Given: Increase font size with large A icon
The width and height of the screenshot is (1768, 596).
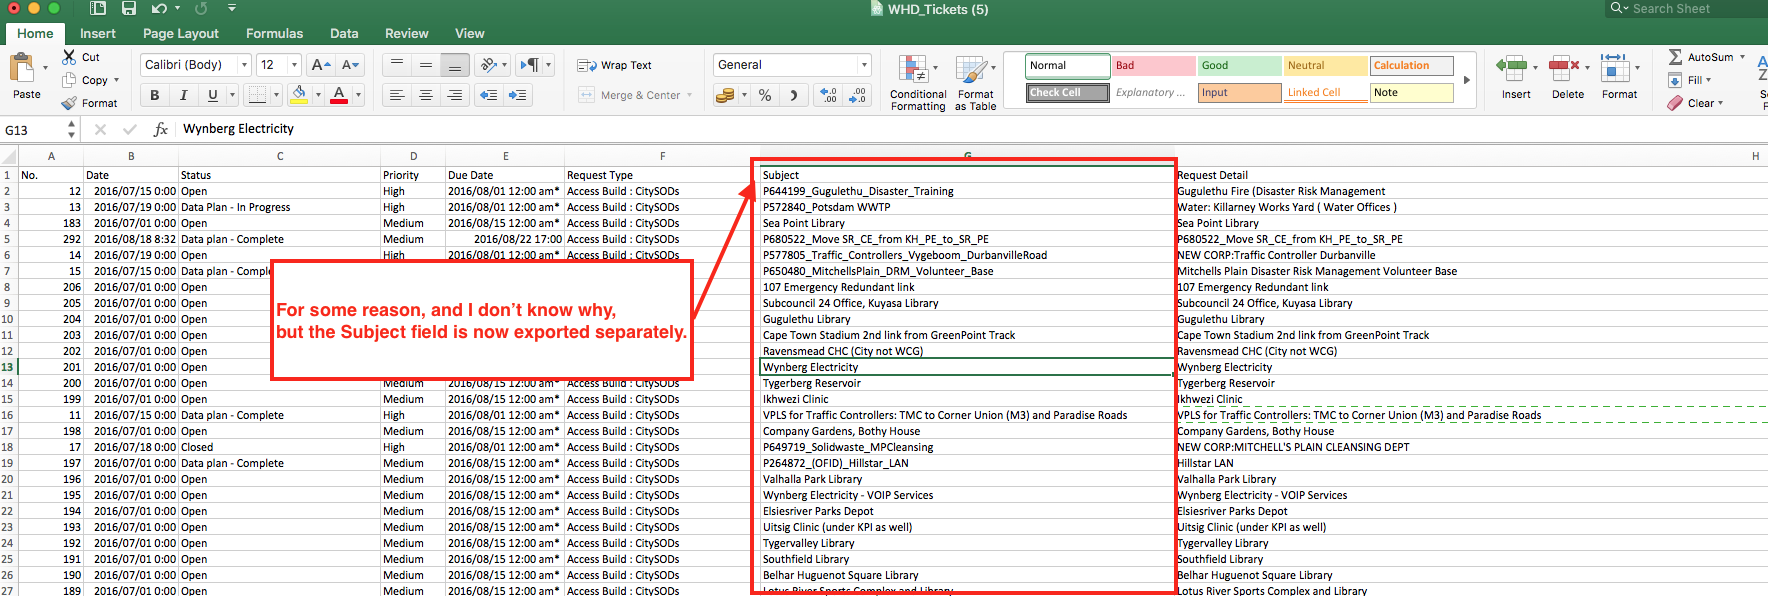Looking at the screenshot, I should [x=320, y=65].
